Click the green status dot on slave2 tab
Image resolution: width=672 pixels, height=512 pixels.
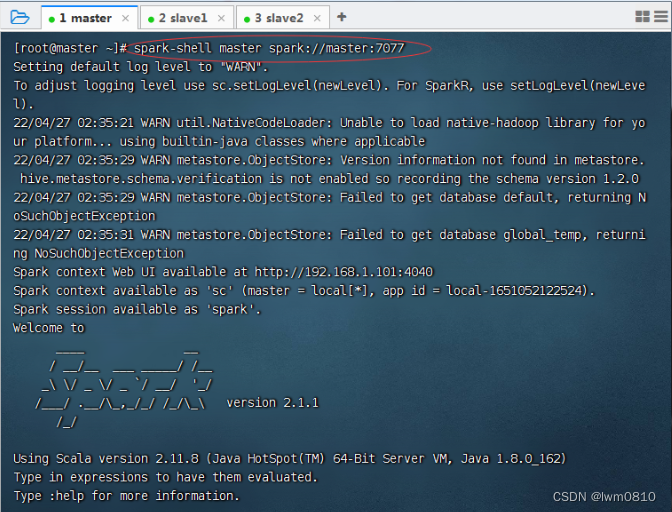point(247,19)
